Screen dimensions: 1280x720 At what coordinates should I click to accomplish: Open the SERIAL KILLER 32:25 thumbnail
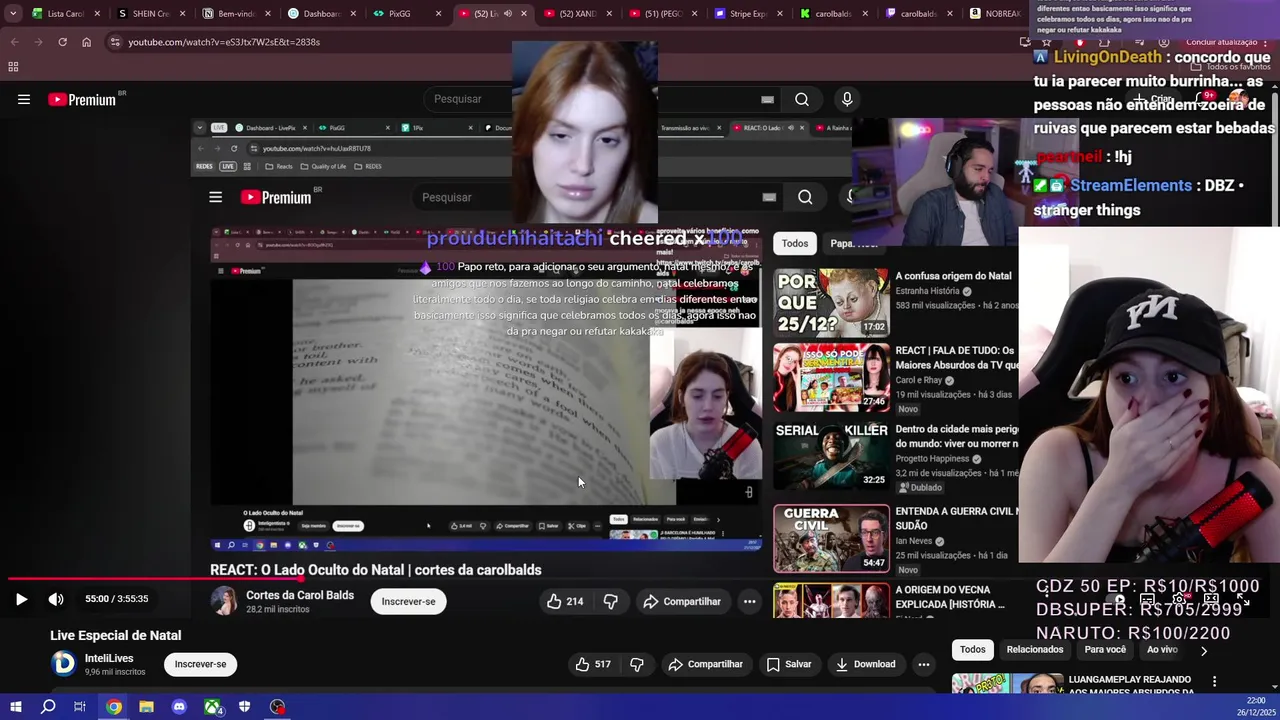coord(831,455)
